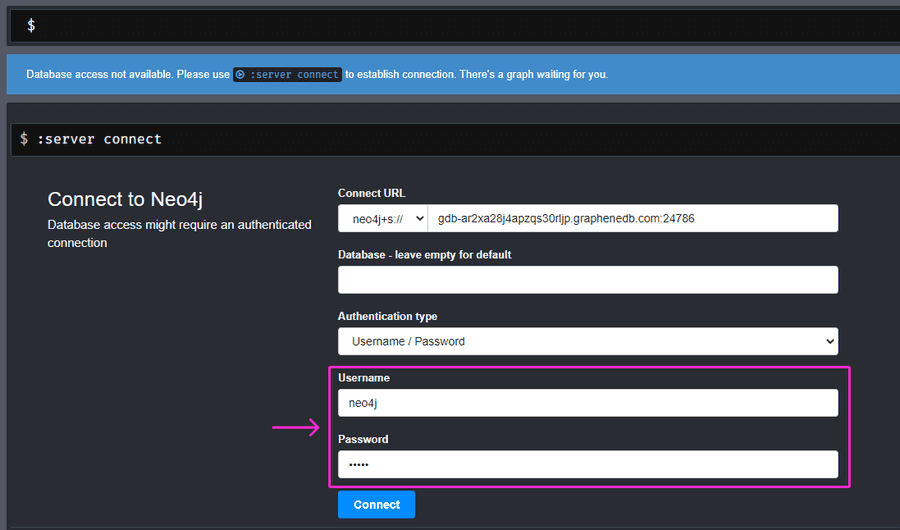Focus the Connect URL host field
The height and width of the screenshot is (530, 900).
coord(633,218)
